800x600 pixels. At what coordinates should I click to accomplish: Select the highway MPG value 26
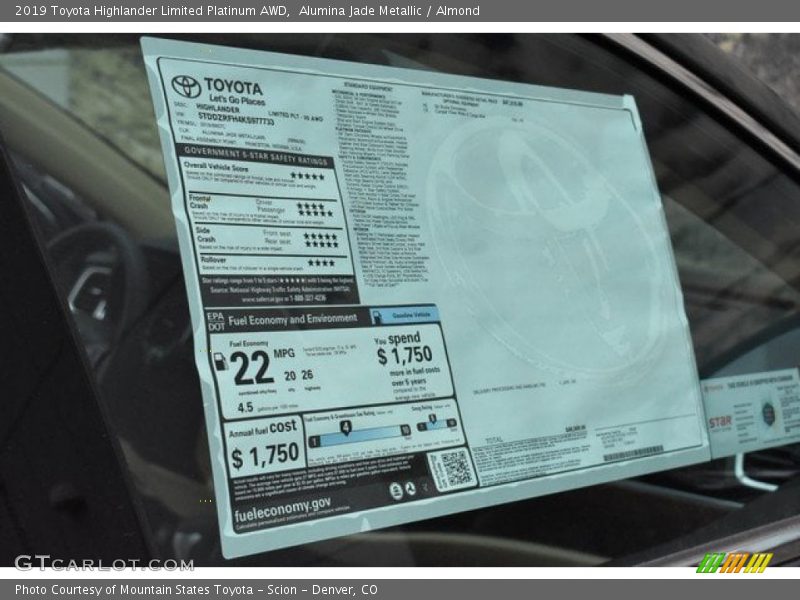pos(307,375)
